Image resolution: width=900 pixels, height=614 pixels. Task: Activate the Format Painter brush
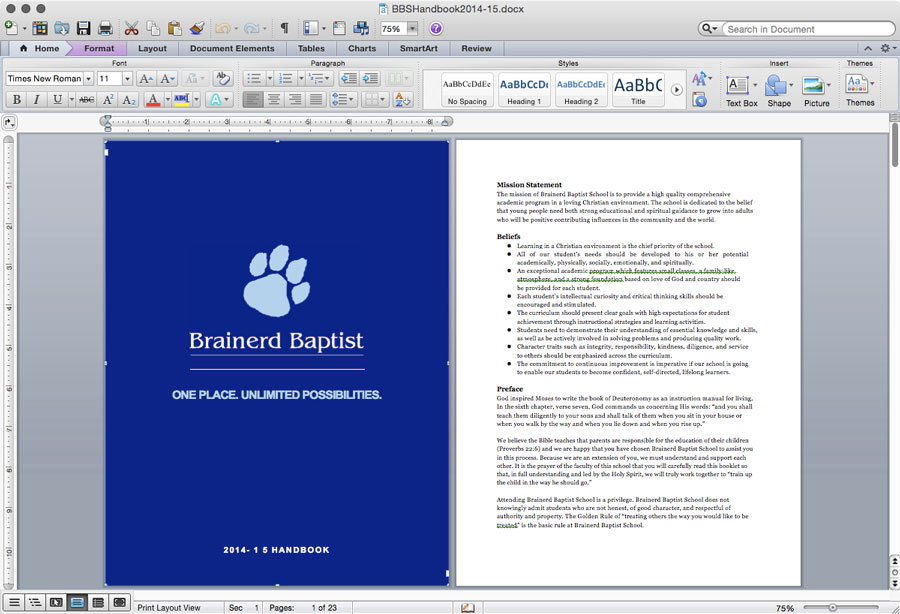197,28
